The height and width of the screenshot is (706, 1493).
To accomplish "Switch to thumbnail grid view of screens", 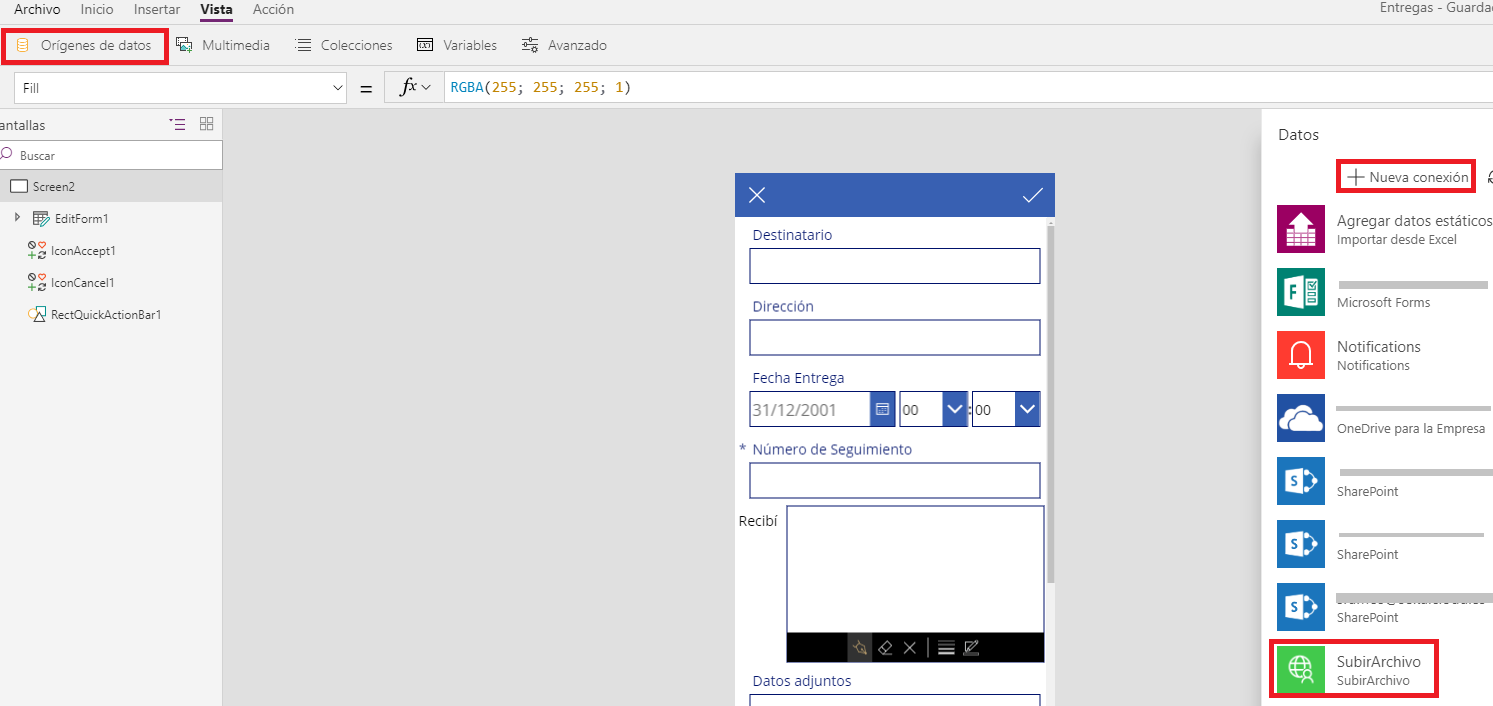I will pos(207,125).
